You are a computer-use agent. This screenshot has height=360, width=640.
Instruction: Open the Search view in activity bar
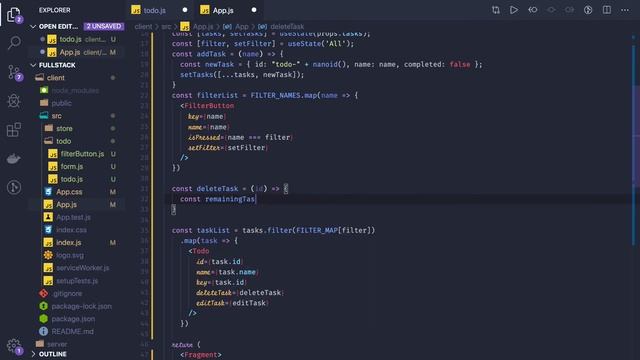coord(14,42)
